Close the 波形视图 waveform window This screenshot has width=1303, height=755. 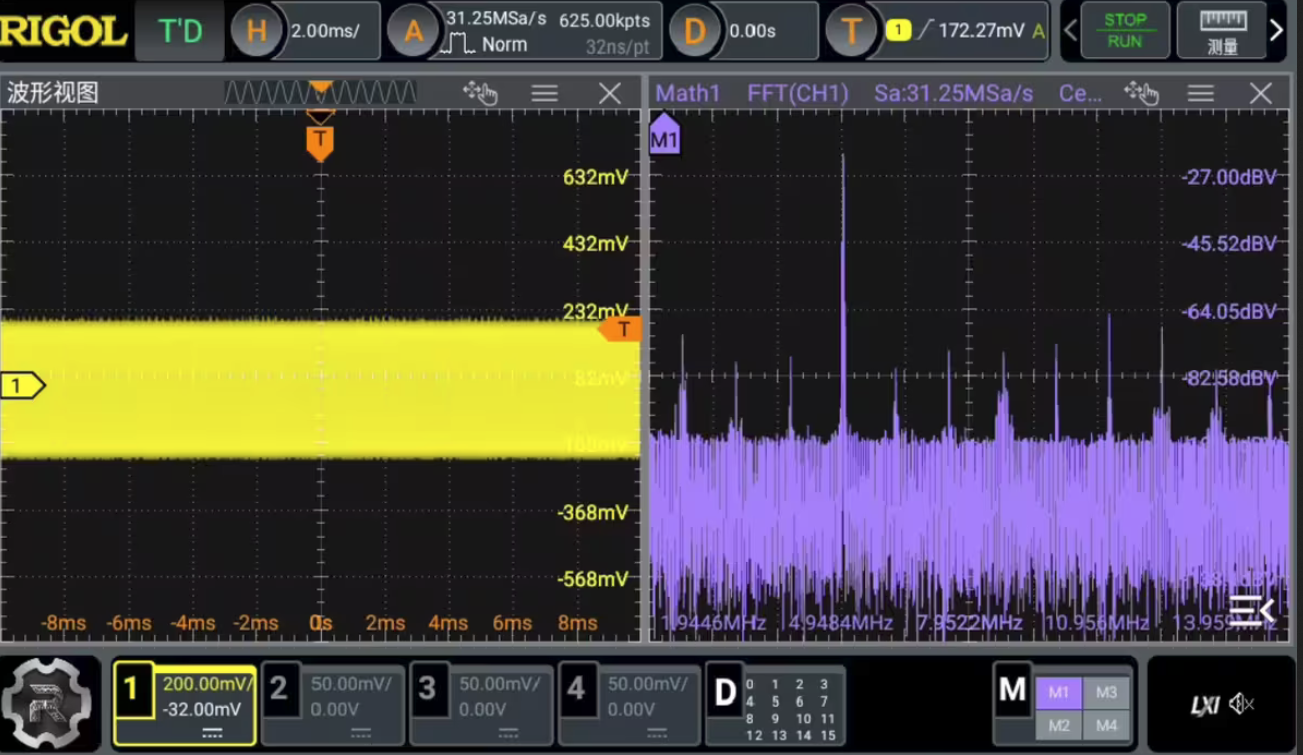(x=609, y=93)
